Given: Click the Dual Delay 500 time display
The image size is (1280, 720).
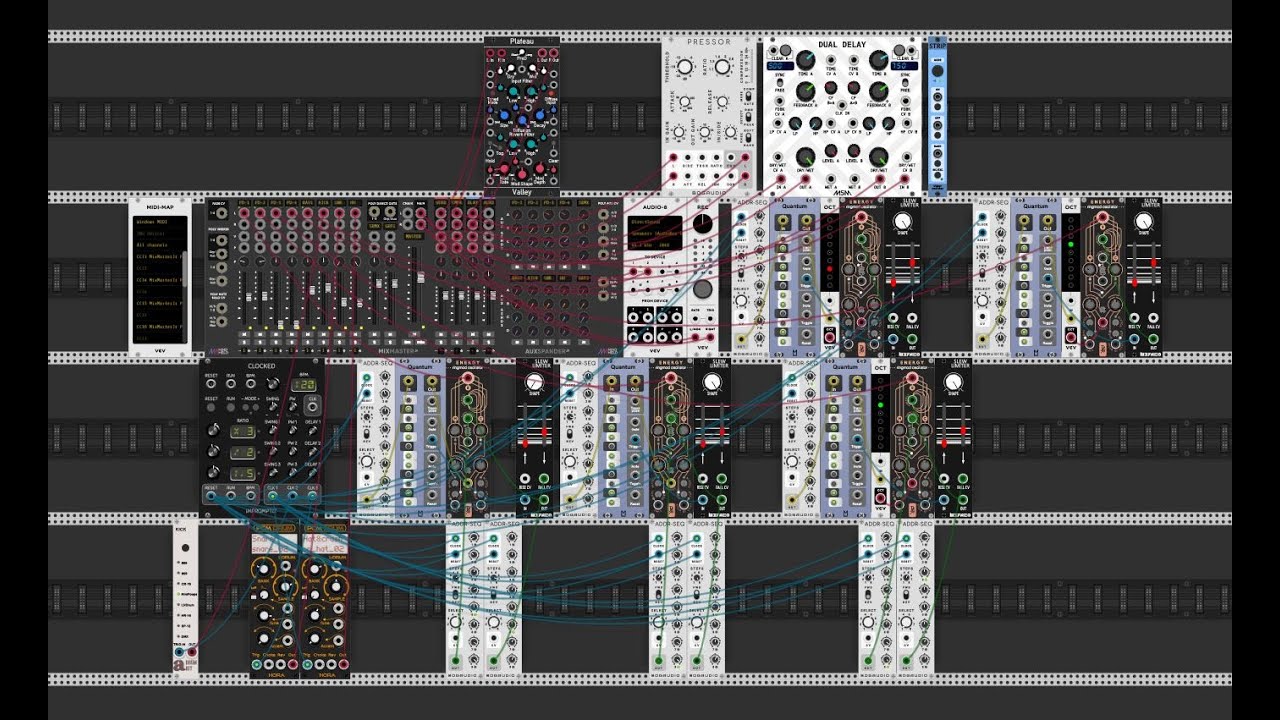Looking at the screenshot, I should pyautogui.click(x=780, y=66).
